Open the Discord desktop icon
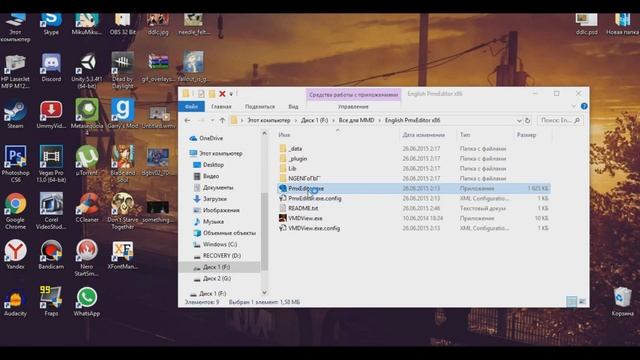The image size is (640, 360). (x=51, y=67)
